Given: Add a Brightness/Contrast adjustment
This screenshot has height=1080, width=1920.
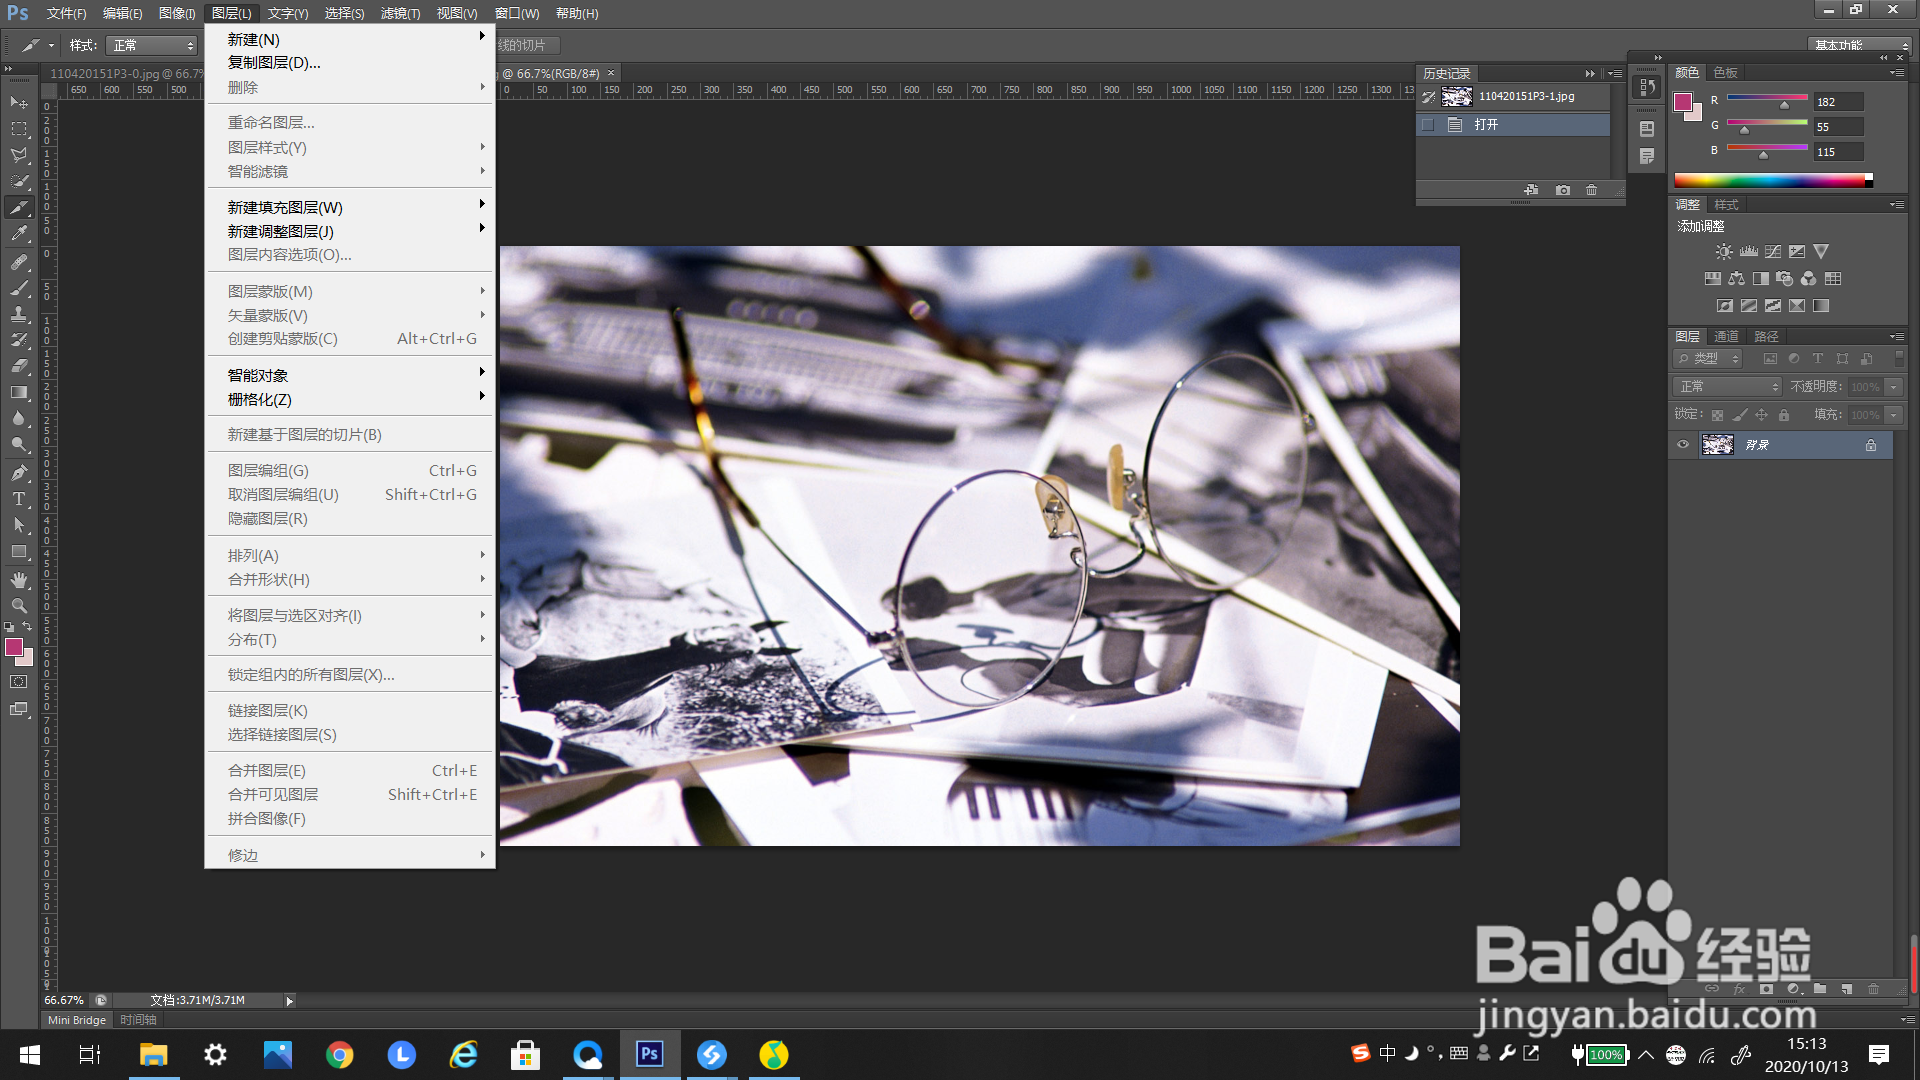Looking at the screenshot, I should 1724,252.
